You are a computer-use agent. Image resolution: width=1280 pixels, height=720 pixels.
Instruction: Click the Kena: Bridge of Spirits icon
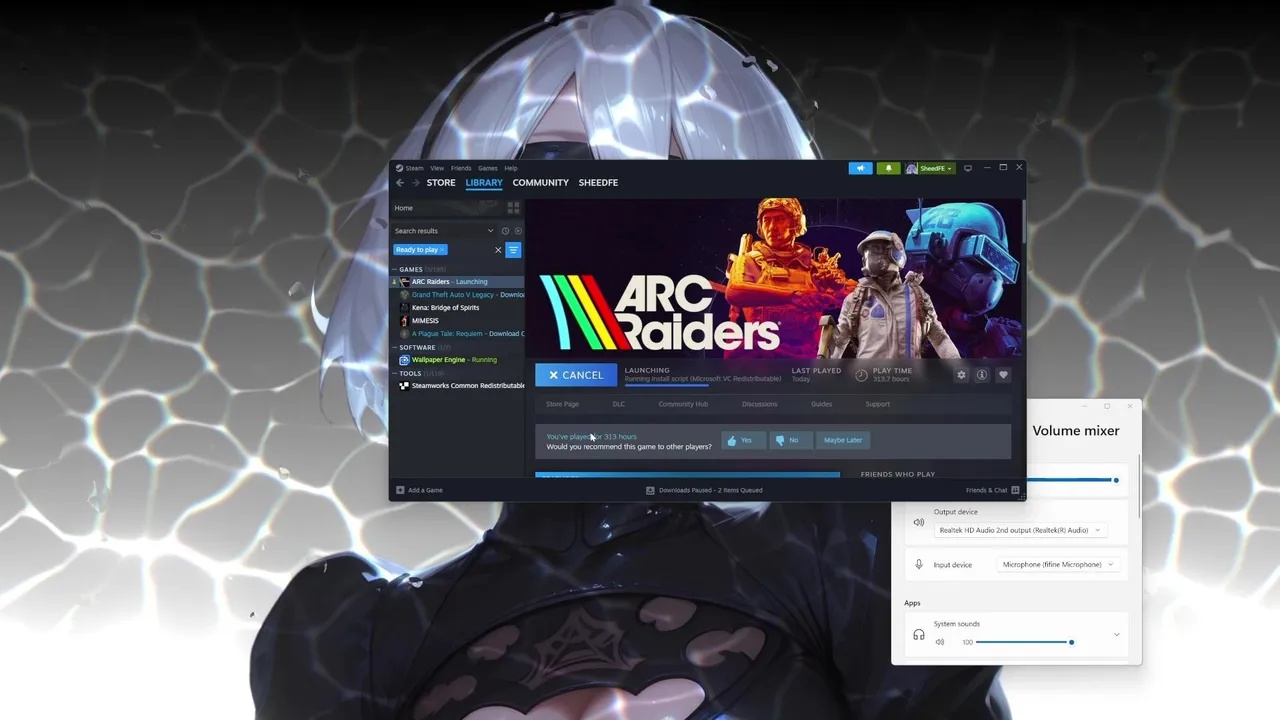coord(404,308)
